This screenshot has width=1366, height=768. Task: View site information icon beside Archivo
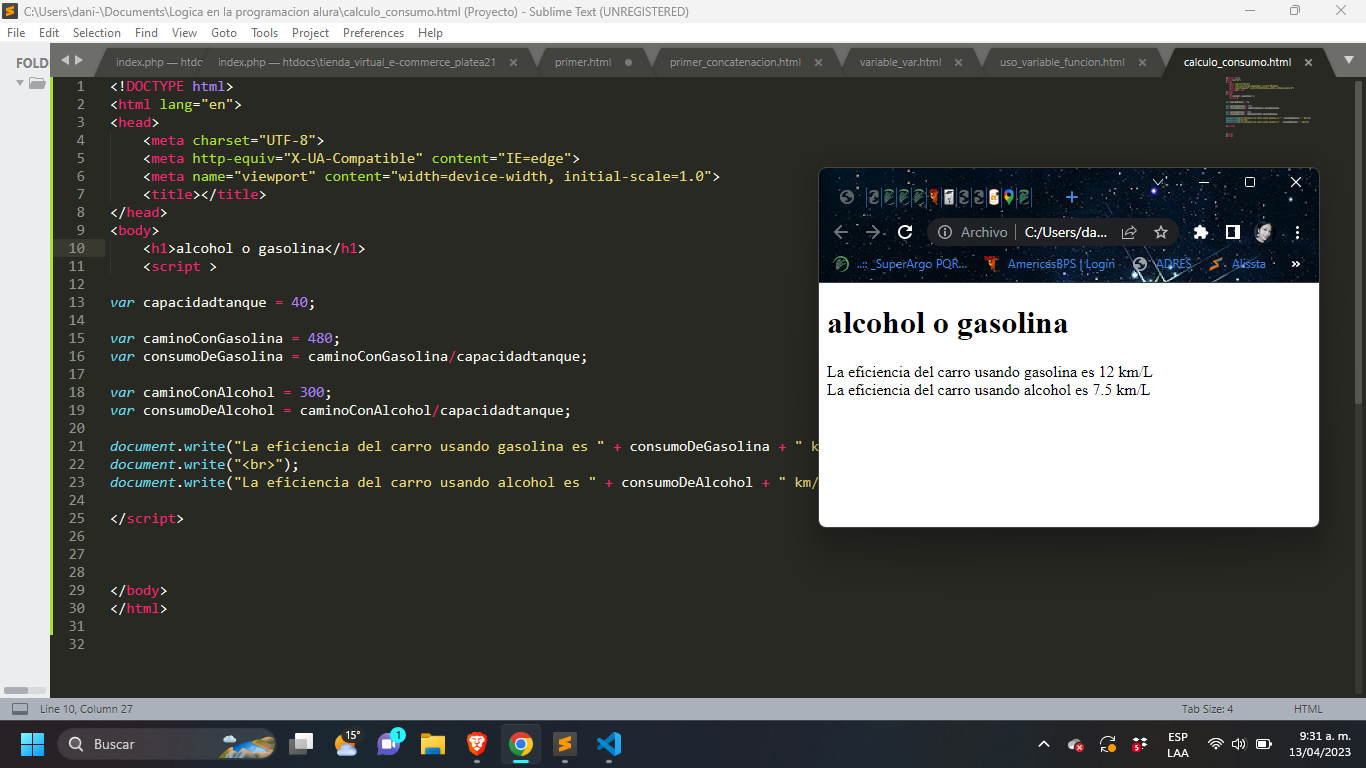point(945,232)
